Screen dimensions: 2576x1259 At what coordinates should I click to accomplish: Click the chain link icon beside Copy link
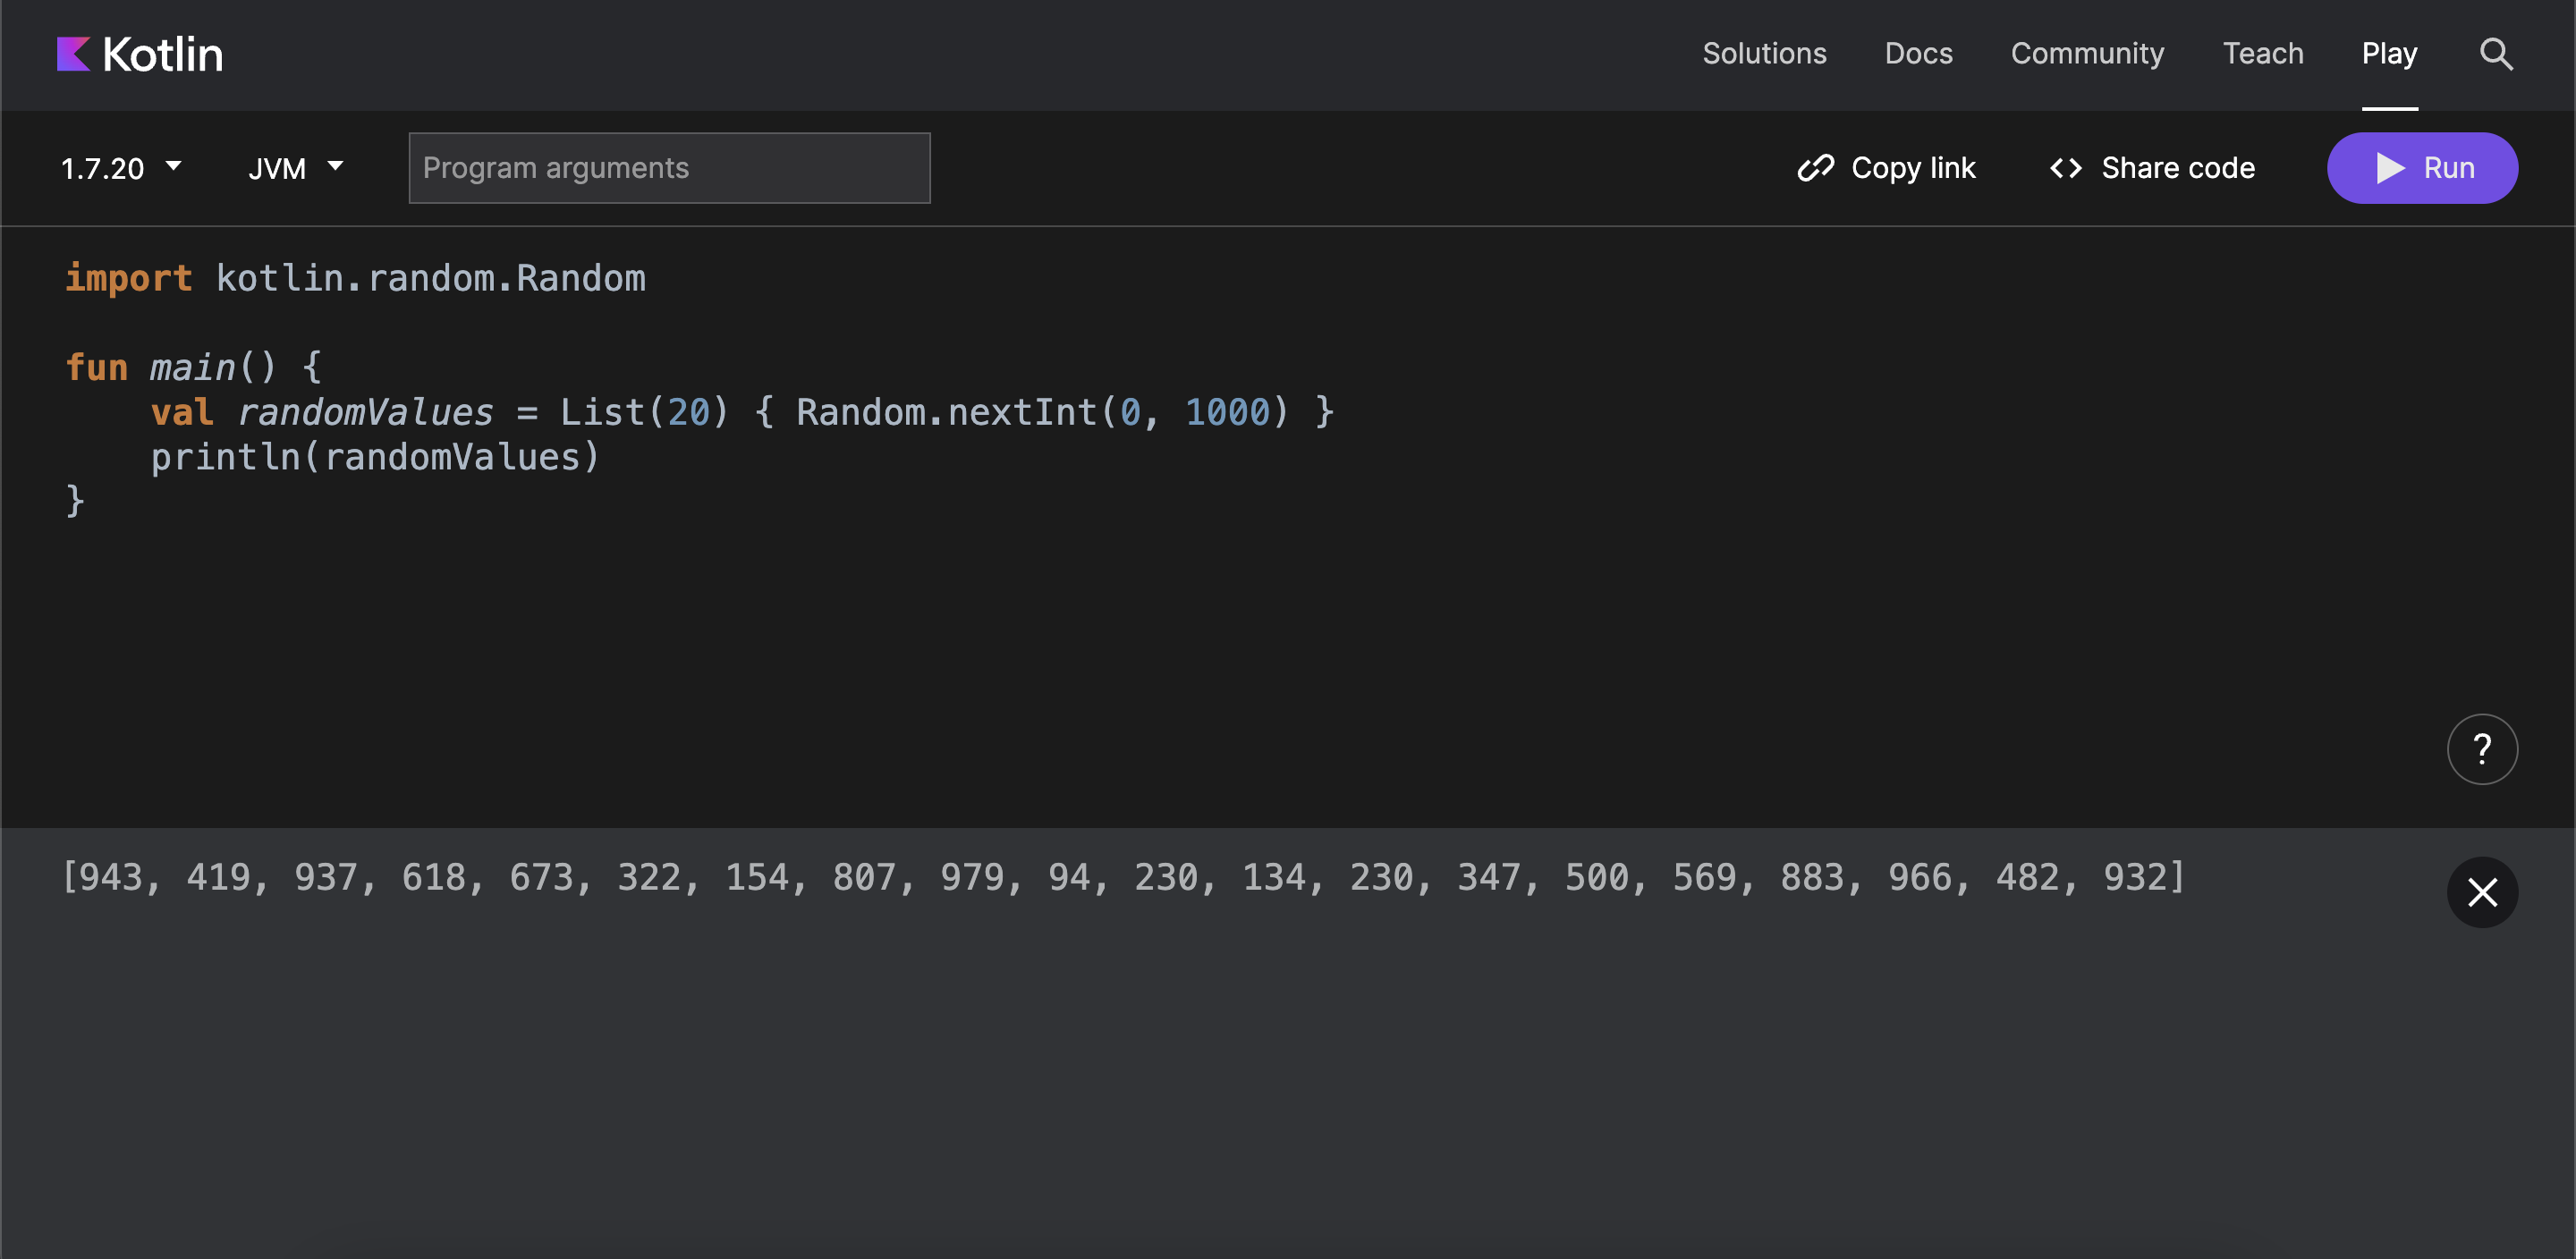pyautogui.click(x=1815, y=168)
